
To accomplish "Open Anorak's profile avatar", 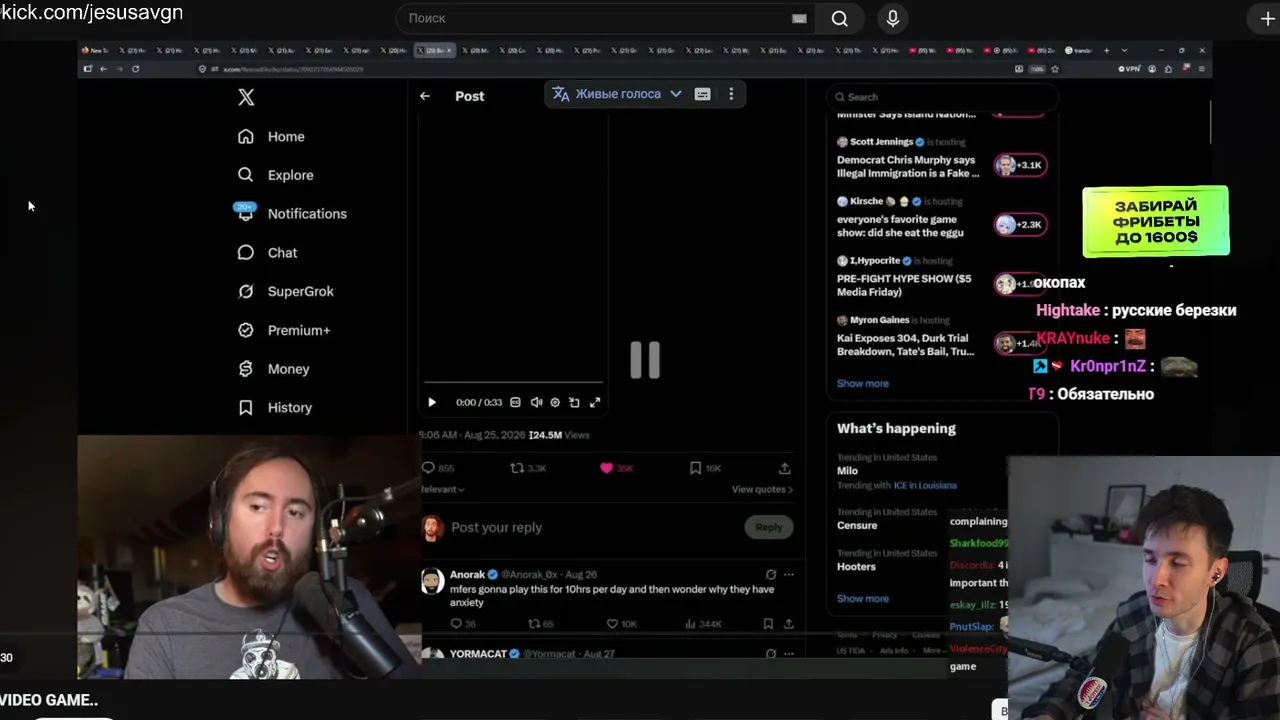I will pyautogui.click(x=432, y=581).
